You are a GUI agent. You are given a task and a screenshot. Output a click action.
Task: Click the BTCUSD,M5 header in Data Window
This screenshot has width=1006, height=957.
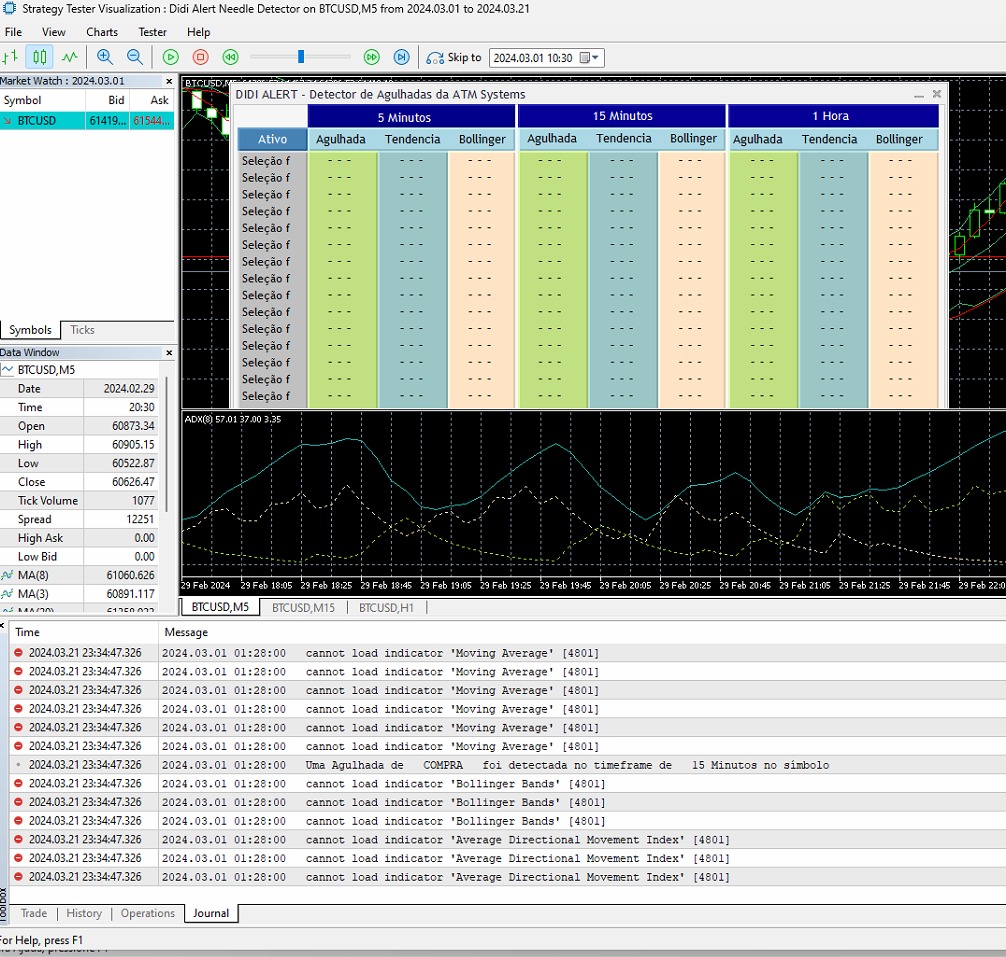tap(79, 369)
